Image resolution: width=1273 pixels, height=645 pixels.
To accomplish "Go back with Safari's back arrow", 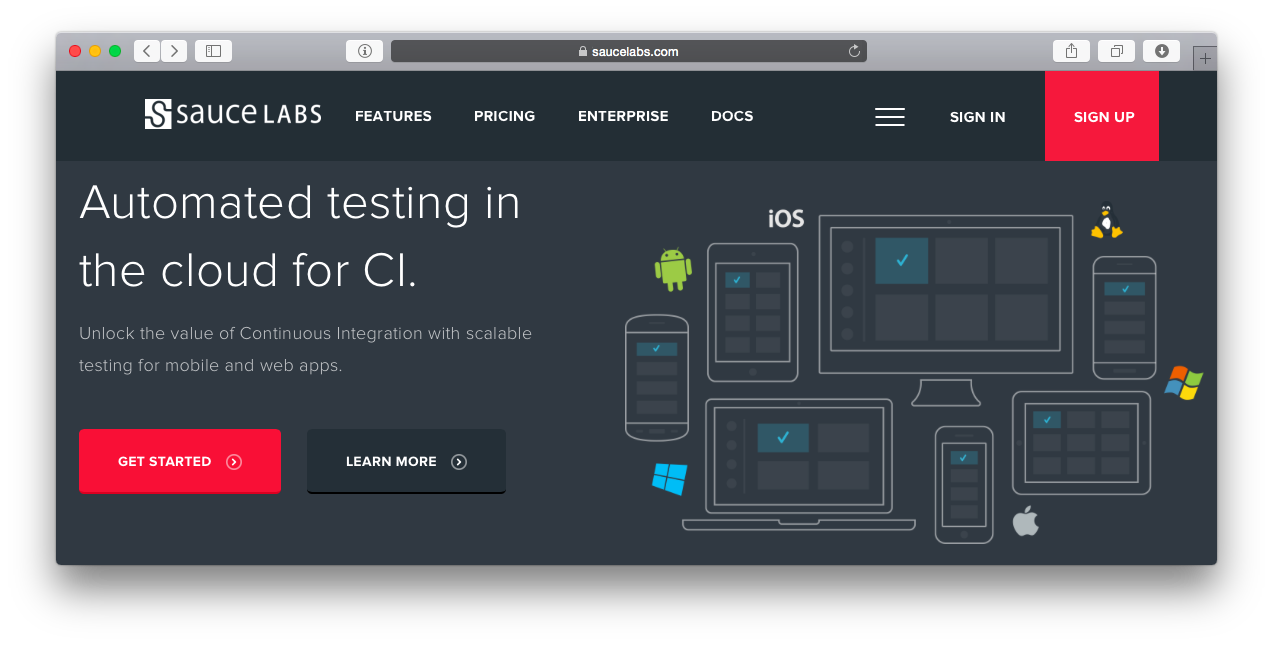I will [x=147, y=51].
